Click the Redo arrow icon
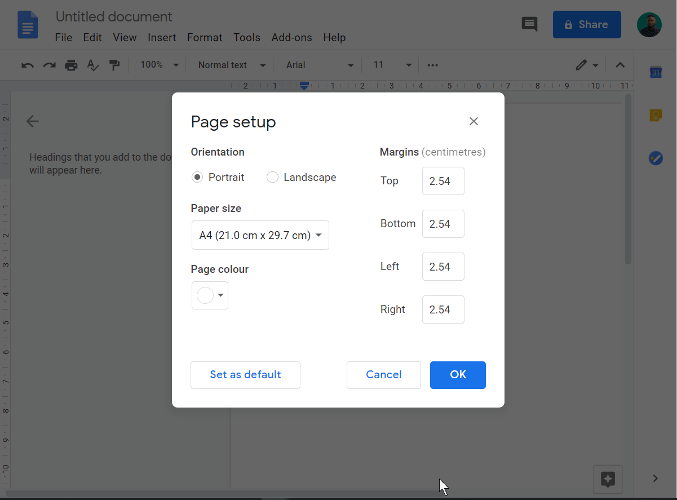677x500 pixels. click(x=49, y=65)
